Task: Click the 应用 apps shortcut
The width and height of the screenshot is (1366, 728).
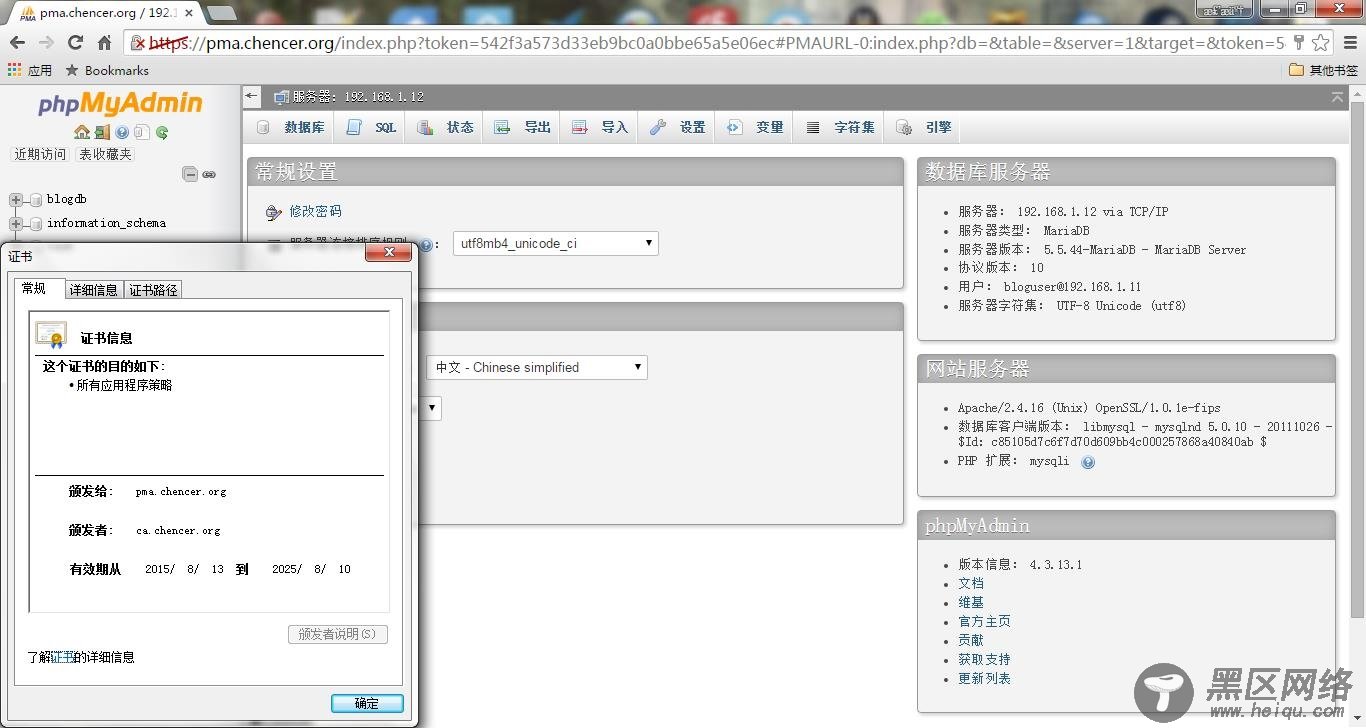Action: (30, 70)
